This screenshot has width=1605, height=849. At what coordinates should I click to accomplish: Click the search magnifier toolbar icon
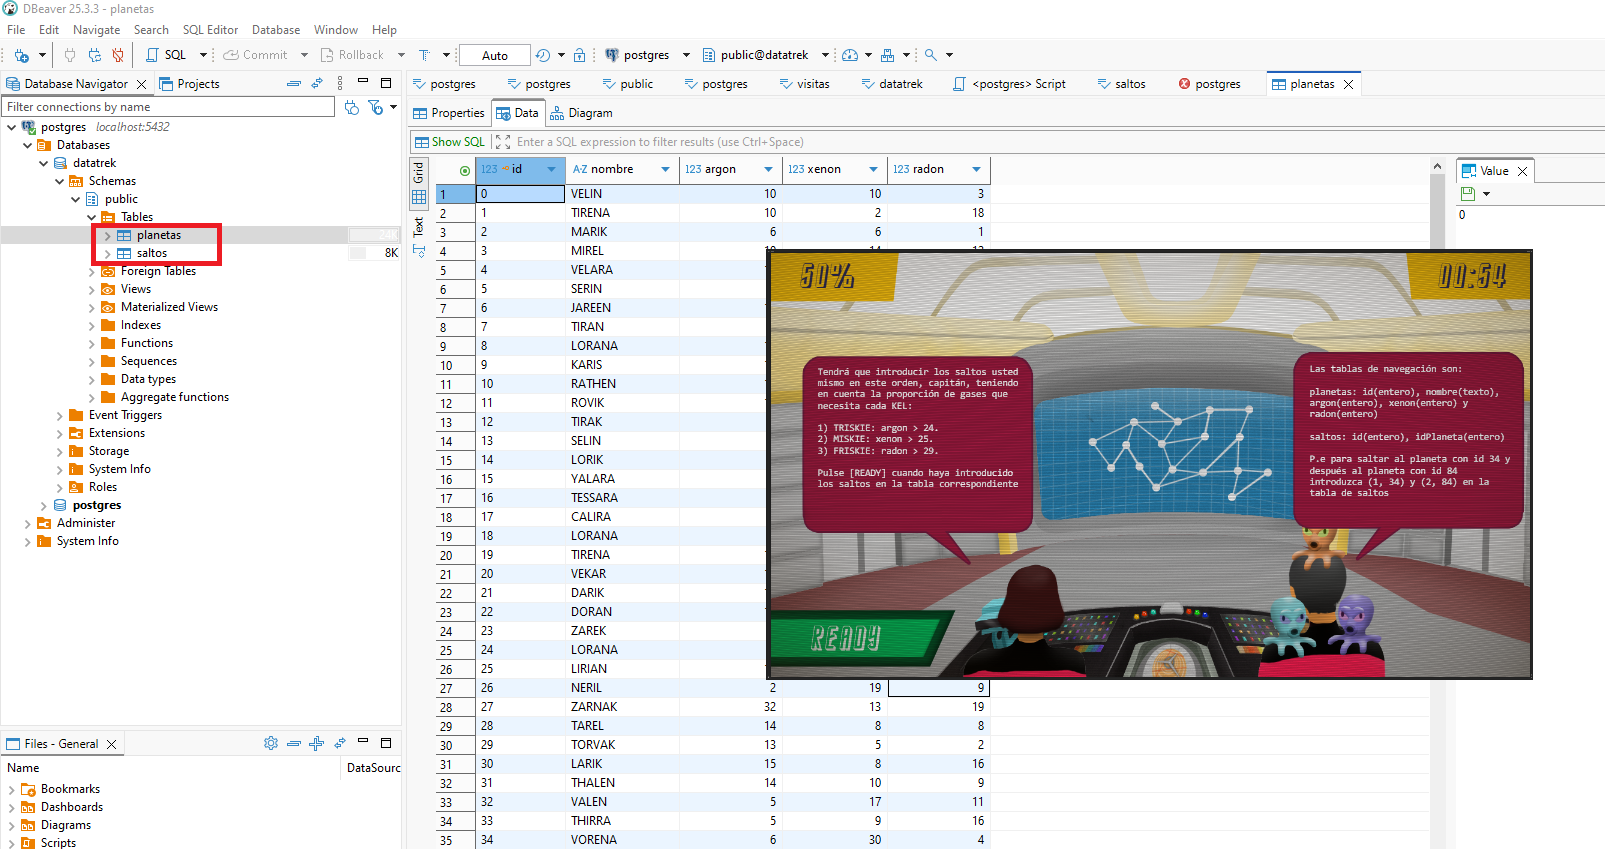(x=931, y=55)
